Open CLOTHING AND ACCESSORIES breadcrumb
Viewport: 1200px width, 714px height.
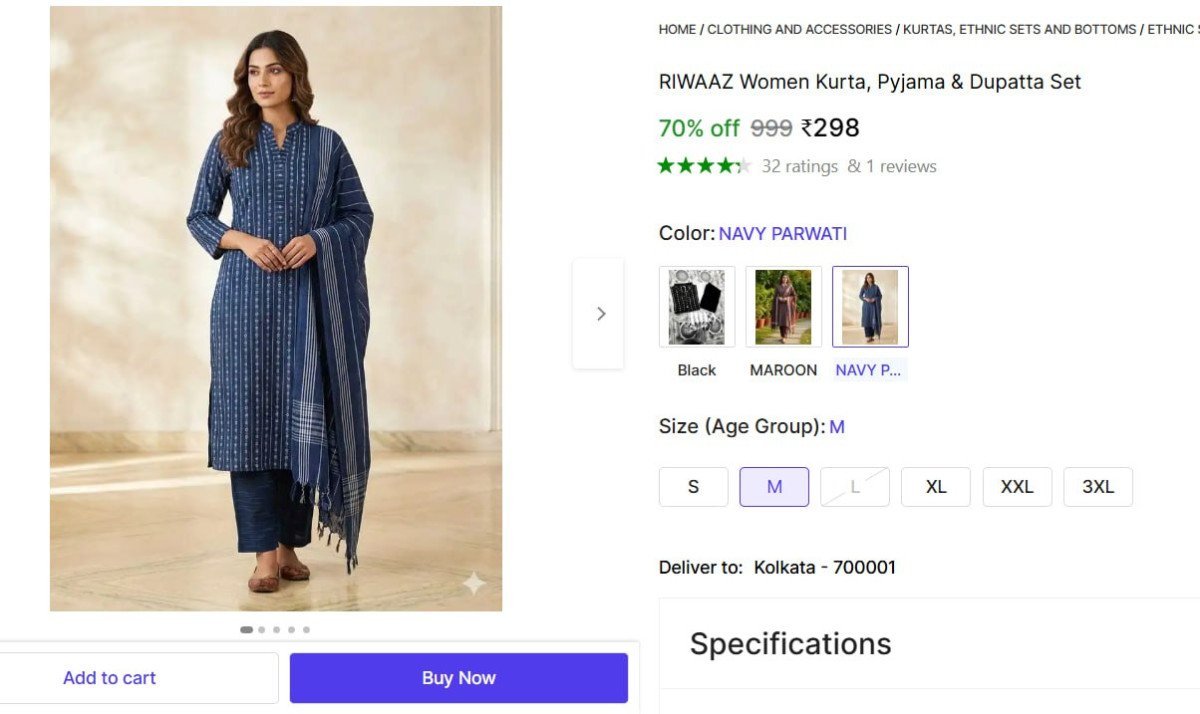point(800,30)
